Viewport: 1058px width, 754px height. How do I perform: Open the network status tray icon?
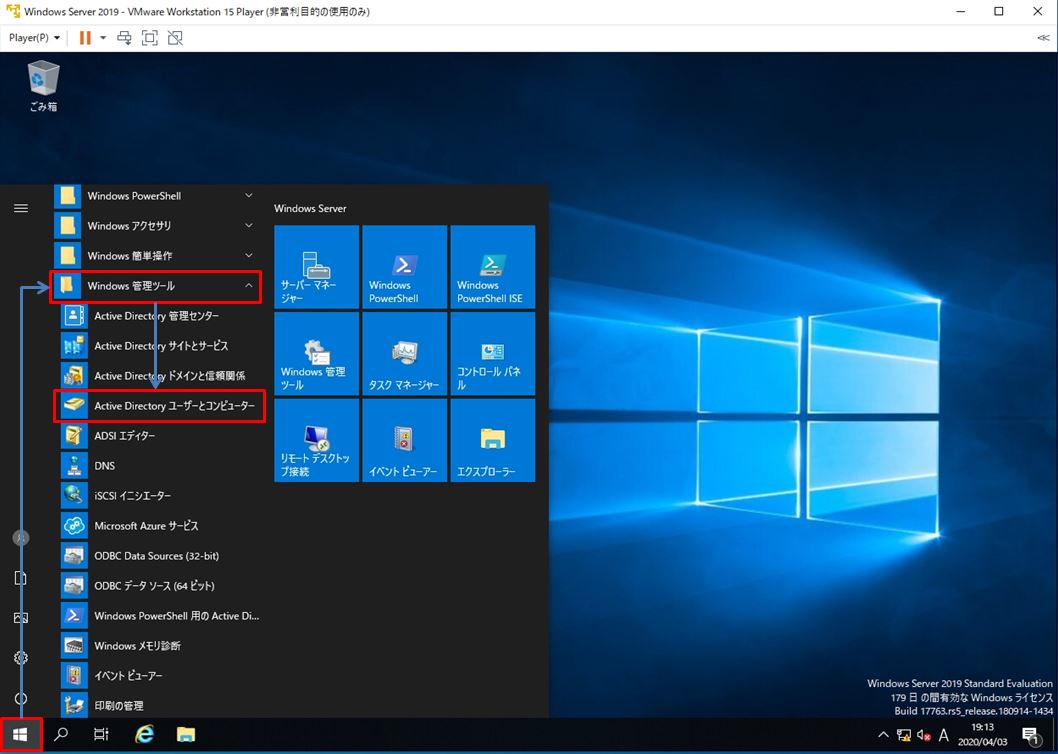(x=903, y=735)
